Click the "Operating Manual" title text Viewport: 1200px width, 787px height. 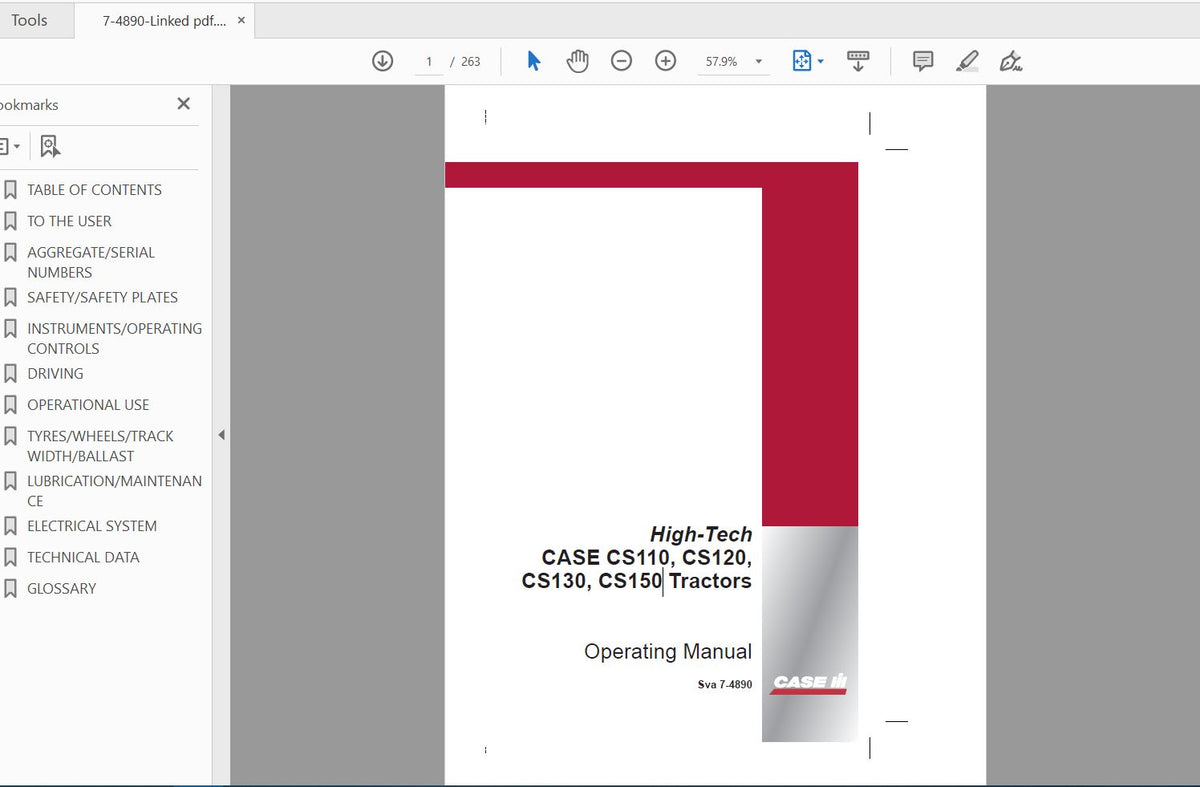pyautogui.click(x=668, y=652)
